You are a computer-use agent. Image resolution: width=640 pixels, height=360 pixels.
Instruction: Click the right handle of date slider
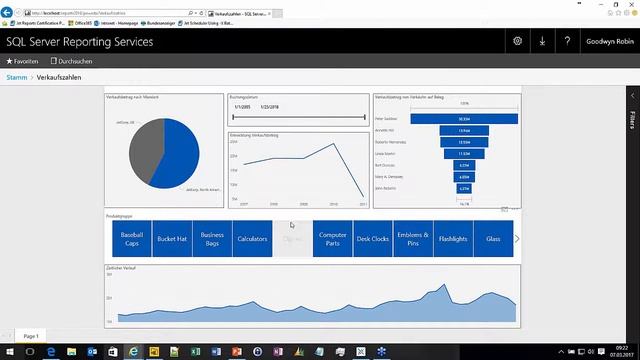click(x=364, y=117)
